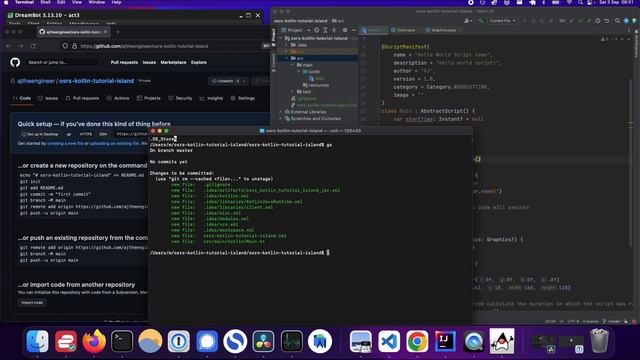The image size is (640, 360).
Task: Select the resources folder in Project tree
Action: [316, 85]
